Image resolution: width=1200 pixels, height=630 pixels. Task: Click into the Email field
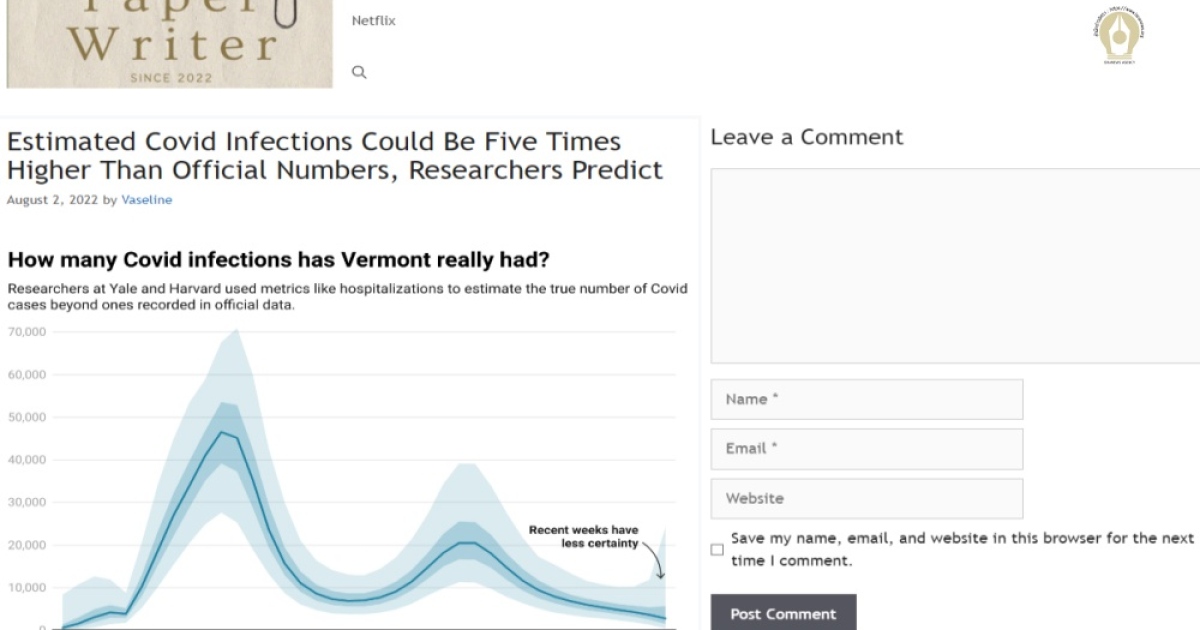[867, 449]
